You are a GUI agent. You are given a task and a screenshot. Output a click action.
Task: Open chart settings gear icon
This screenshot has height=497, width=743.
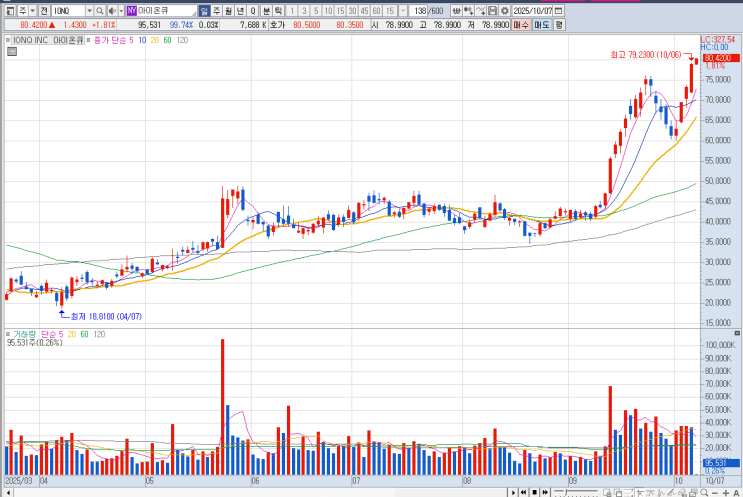[x=505, y=10]
